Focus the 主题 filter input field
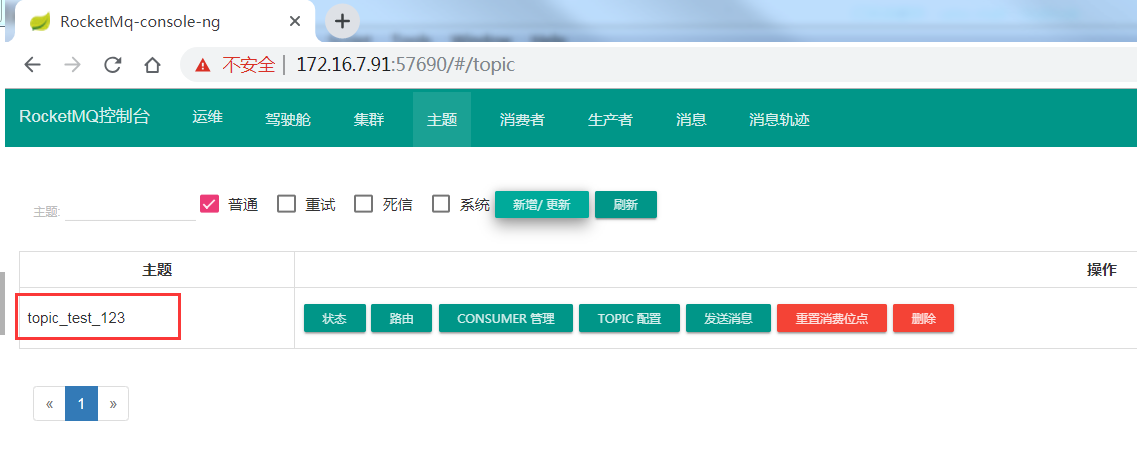Screen dimensions: 1137x452 (131, 210)
